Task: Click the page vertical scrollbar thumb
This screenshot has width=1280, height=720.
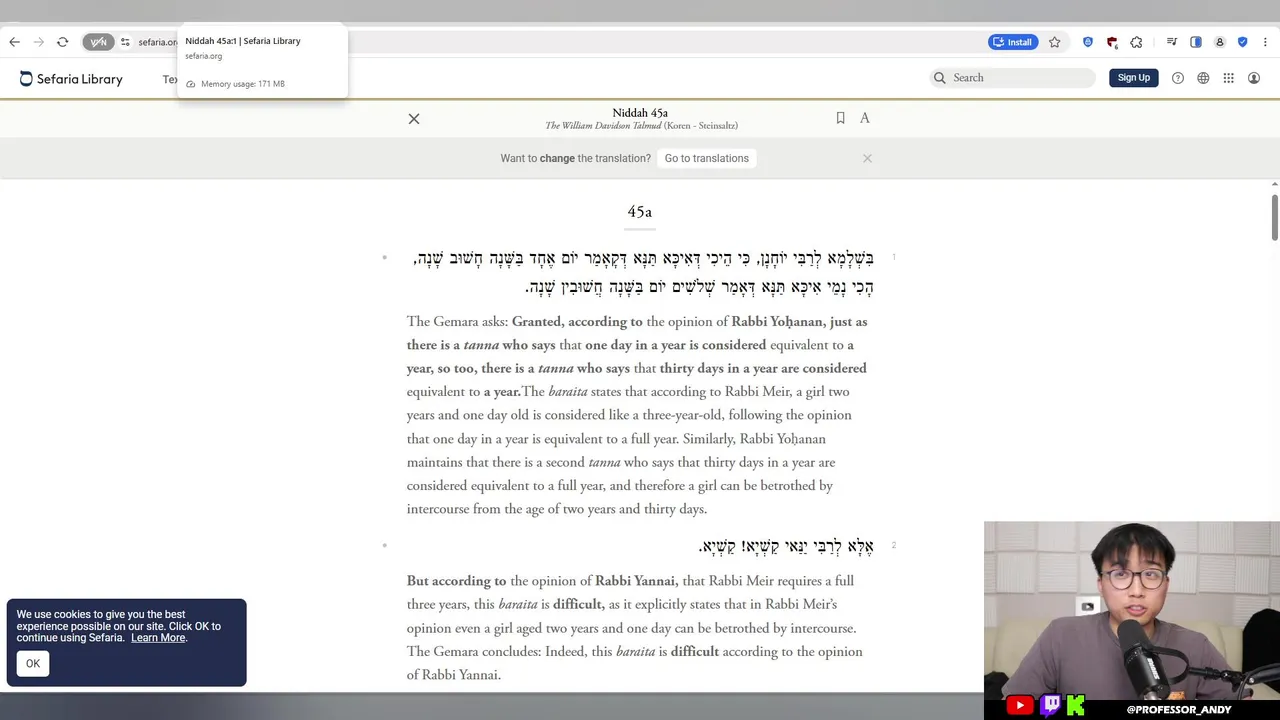Action: click(x=1275, y=215)
